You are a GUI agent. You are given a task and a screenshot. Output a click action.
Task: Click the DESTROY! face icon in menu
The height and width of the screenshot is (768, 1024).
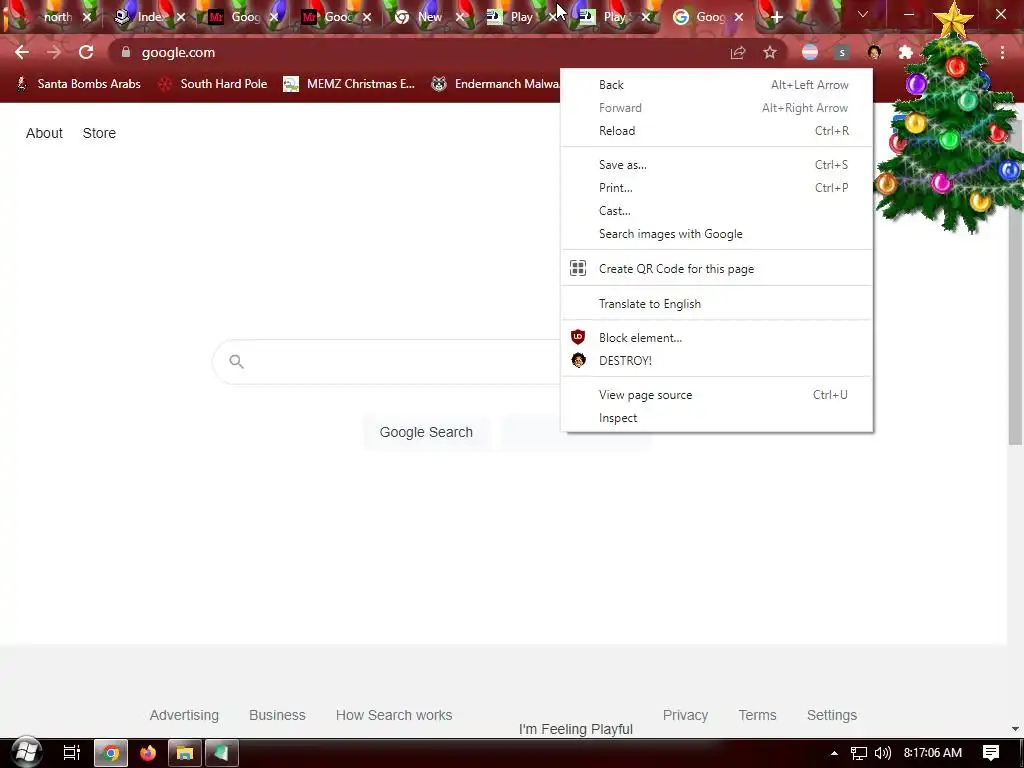tap(579, 360)
